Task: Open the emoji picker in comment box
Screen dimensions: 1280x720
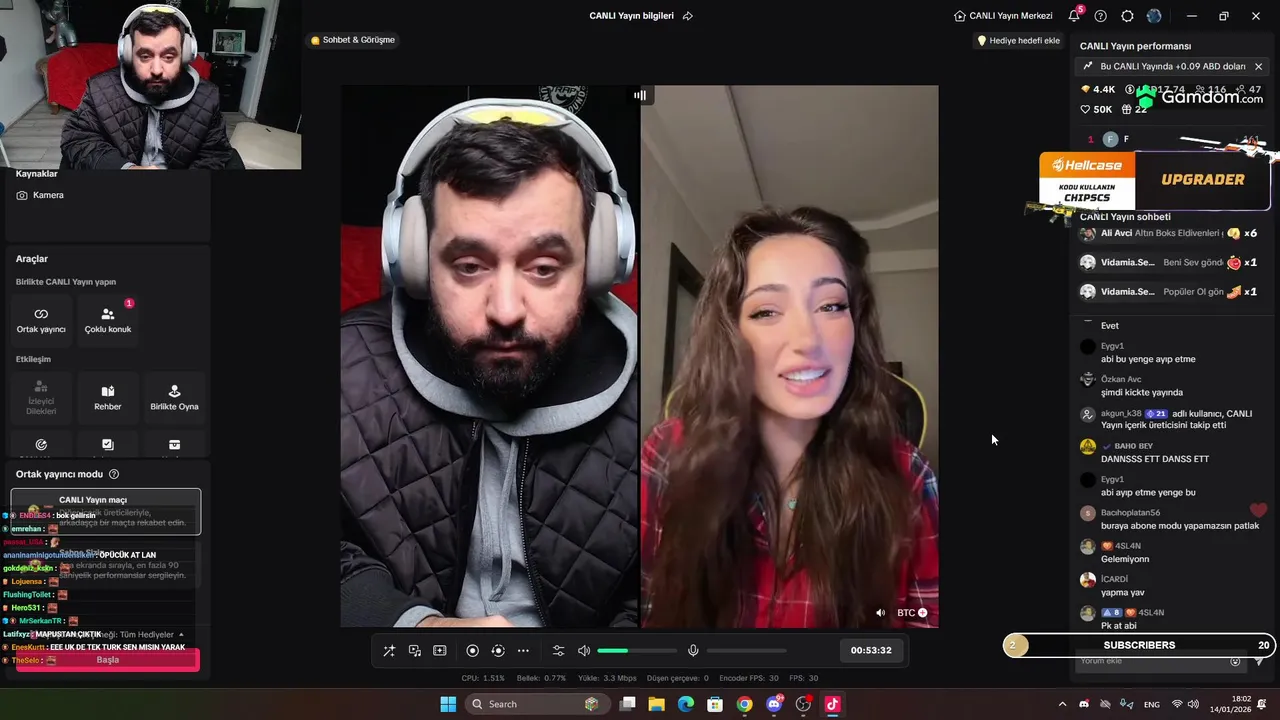Action: (1235, 661)
